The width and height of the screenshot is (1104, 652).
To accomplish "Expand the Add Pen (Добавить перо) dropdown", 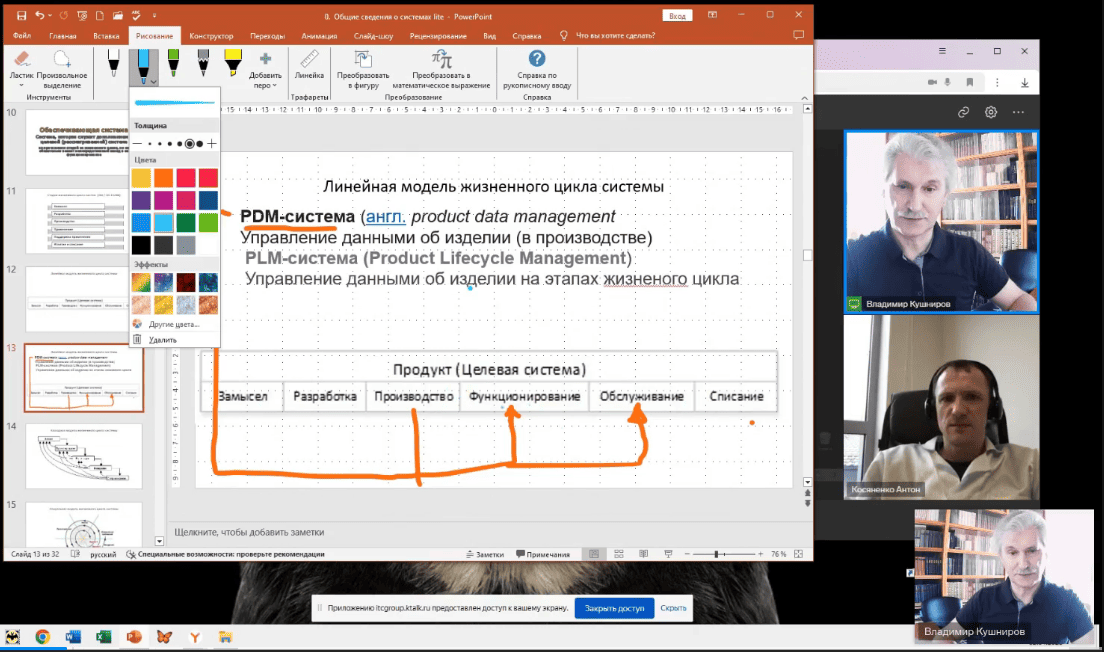I will [x=265, y=86].
